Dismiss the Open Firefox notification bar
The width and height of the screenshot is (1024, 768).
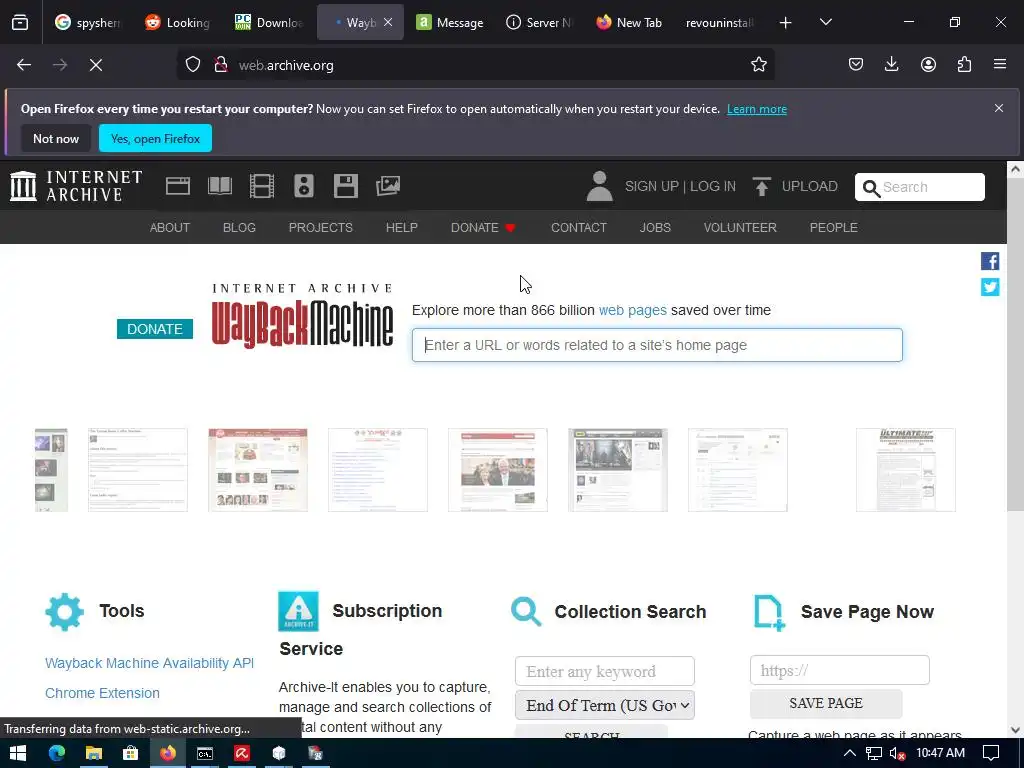coord(999,108)
